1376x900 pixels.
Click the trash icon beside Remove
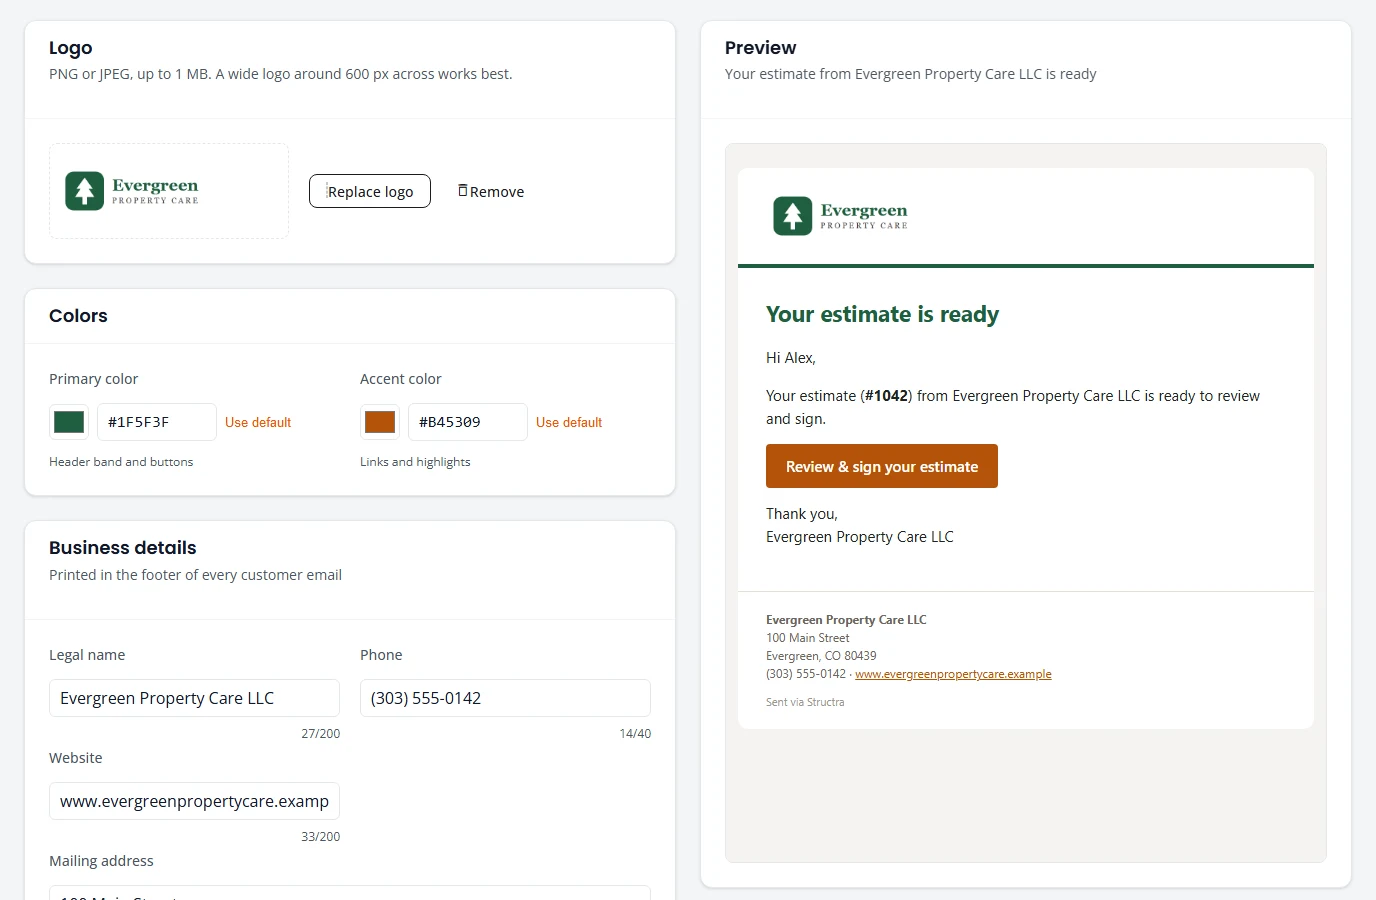pos(463,191)
